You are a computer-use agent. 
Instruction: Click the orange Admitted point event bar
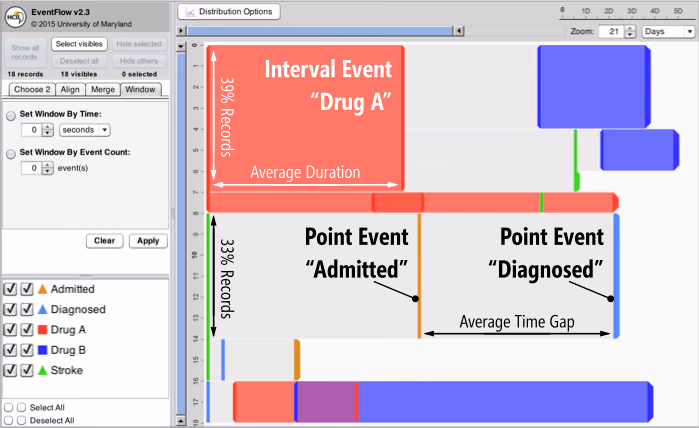[x=419, y=276]
